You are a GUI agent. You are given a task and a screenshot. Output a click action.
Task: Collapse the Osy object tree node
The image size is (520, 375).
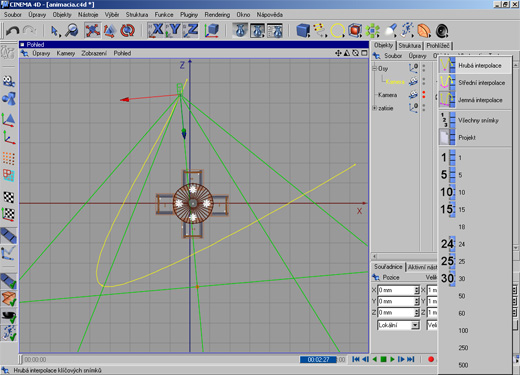point(374,68)
